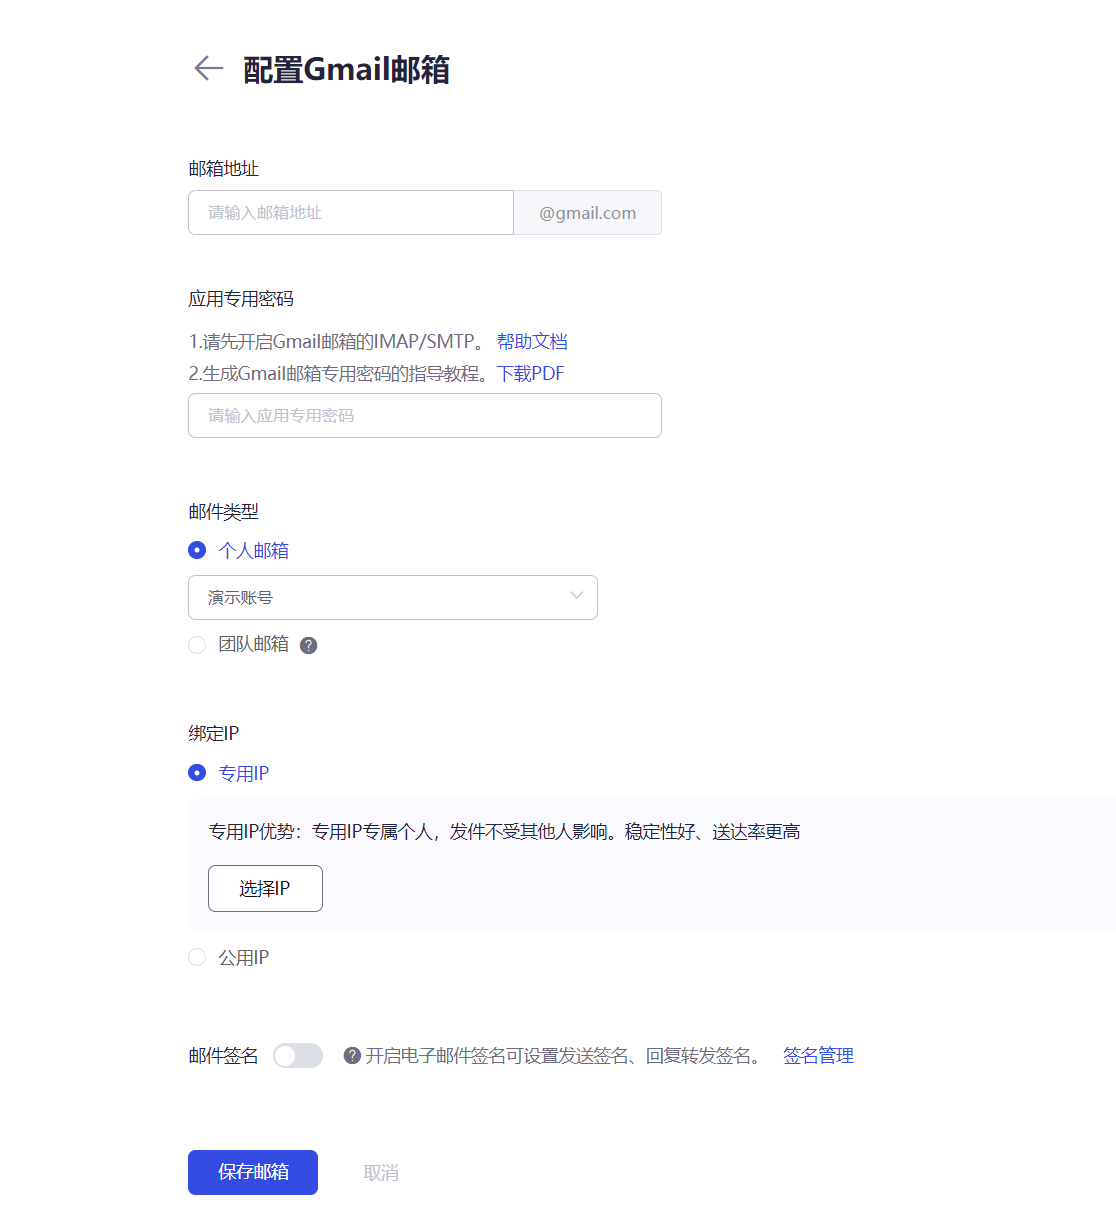
Task: Focus the 请输入应用专用密码 field
Action: coord(425,415)
